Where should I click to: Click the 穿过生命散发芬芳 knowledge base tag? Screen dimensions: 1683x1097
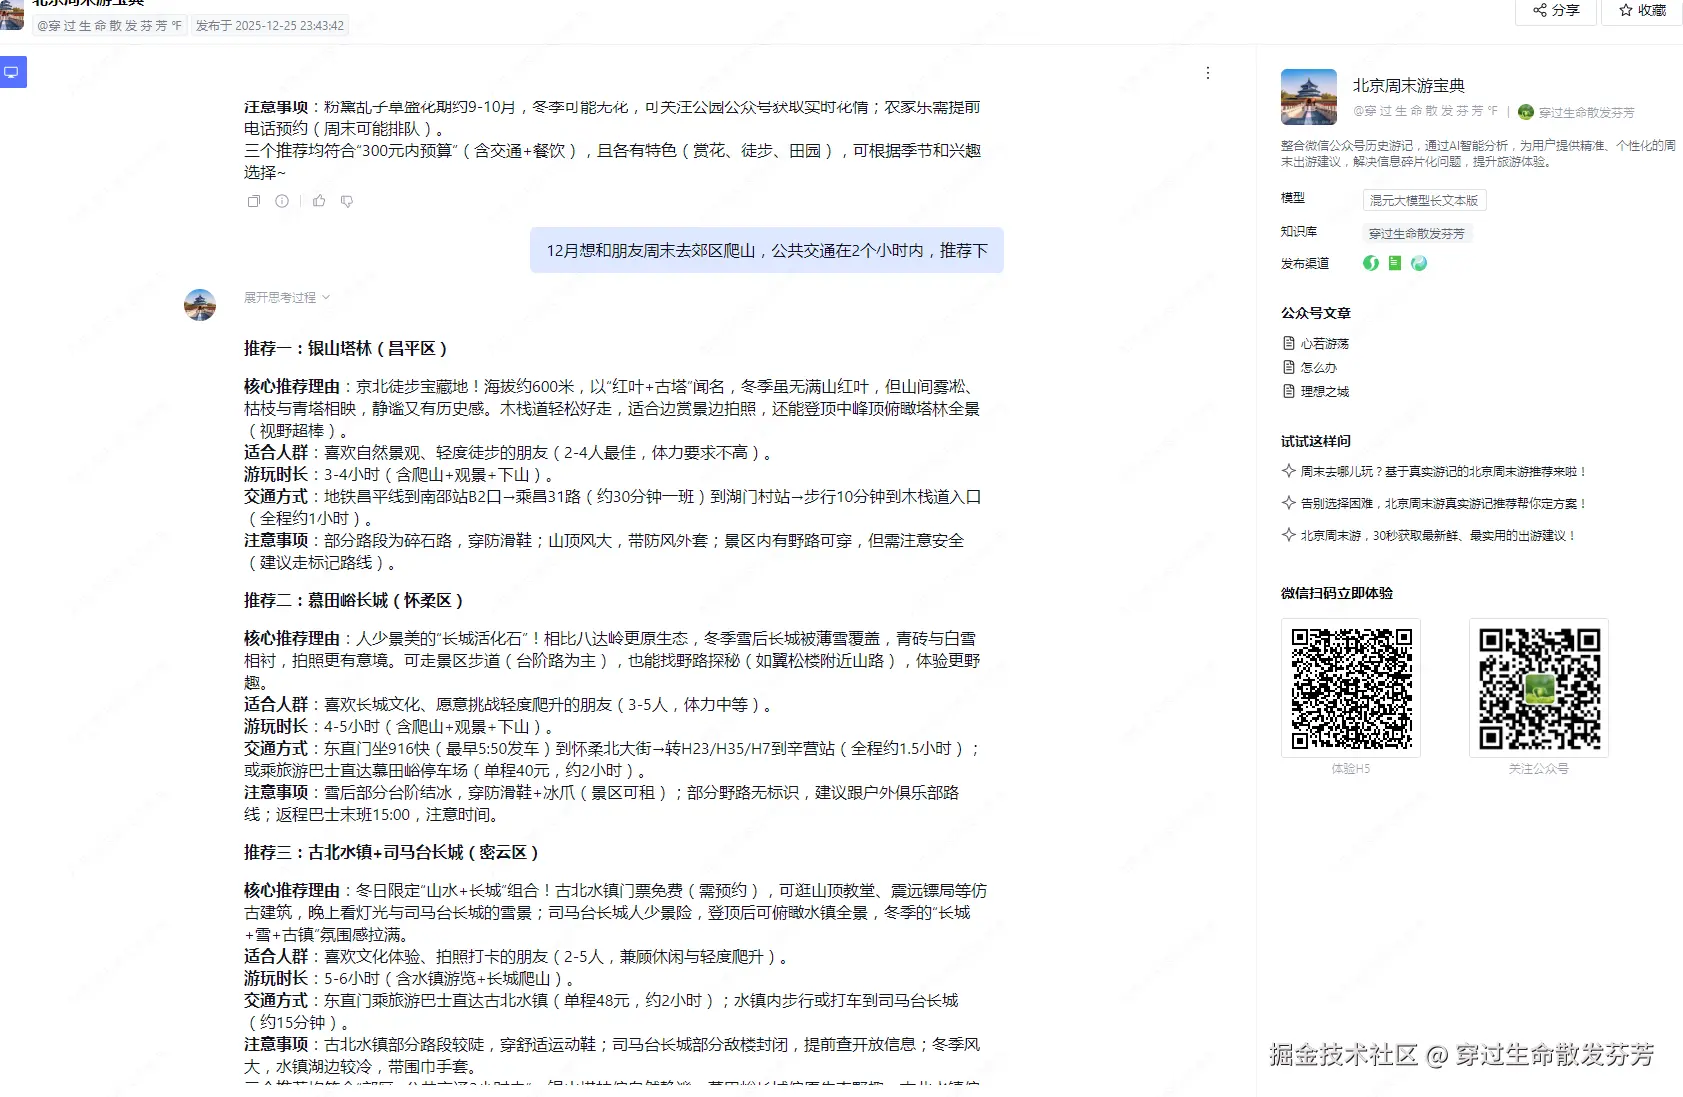point(1417,233)
